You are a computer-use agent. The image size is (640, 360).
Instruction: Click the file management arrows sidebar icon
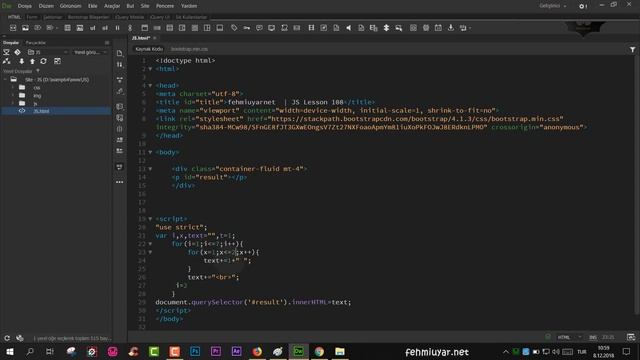point(120,64)
